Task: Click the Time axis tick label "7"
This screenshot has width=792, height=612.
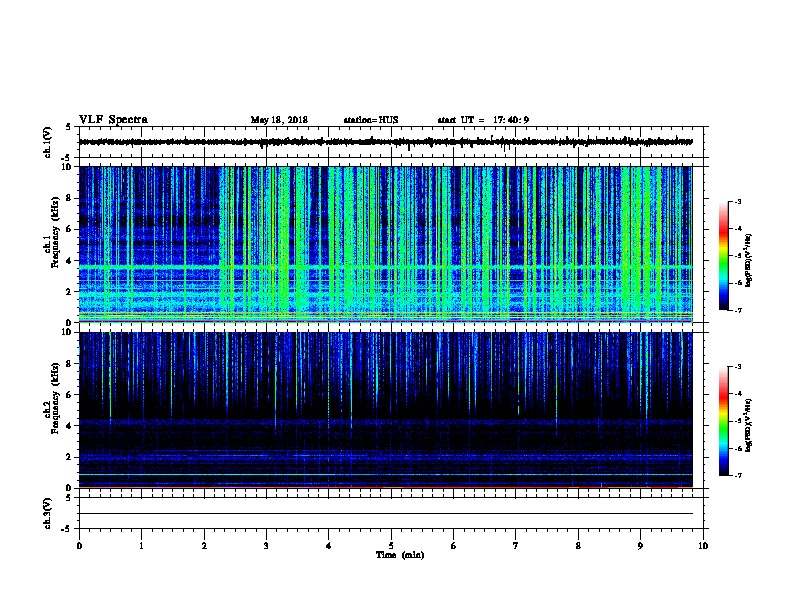Action: pos(516,546)
